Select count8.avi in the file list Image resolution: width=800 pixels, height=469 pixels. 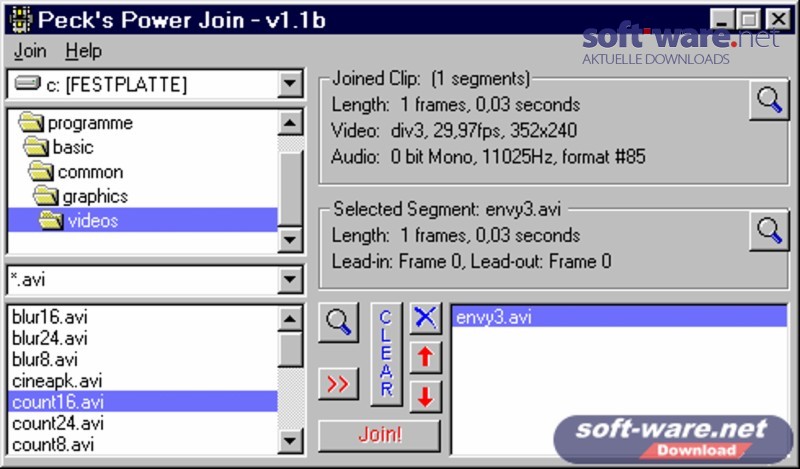tap(143, 445)
